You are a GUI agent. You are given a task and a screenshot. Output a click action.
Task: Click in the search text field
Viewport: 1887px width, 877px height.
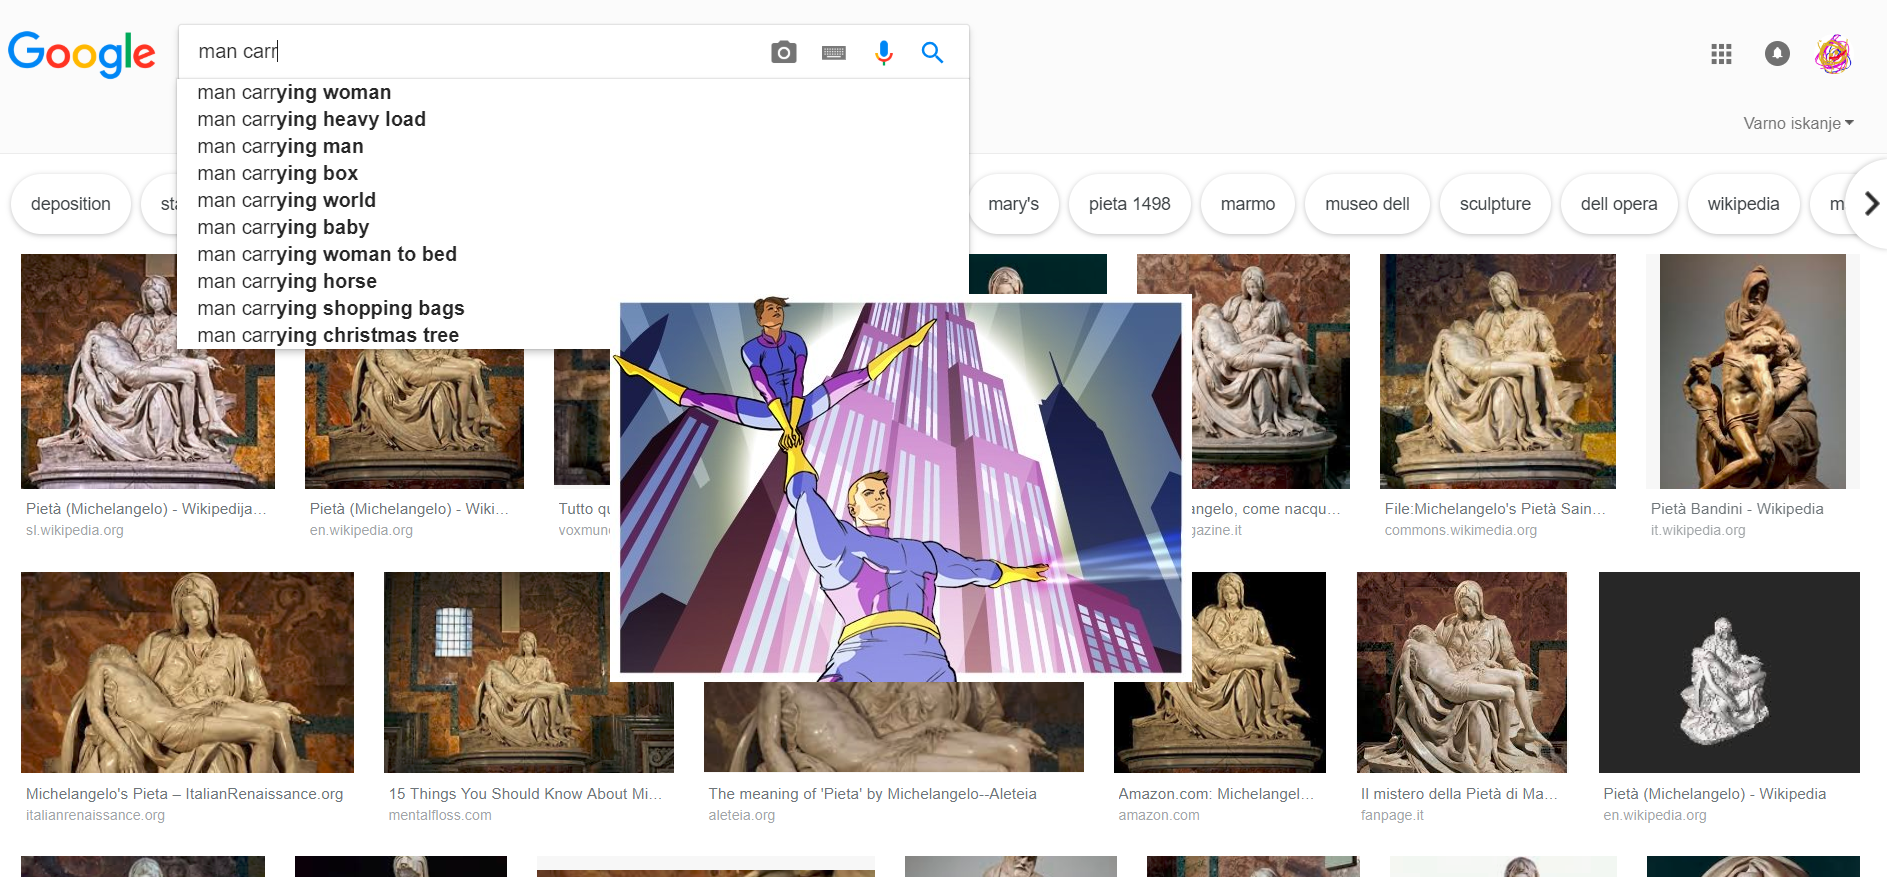[470, 52]
